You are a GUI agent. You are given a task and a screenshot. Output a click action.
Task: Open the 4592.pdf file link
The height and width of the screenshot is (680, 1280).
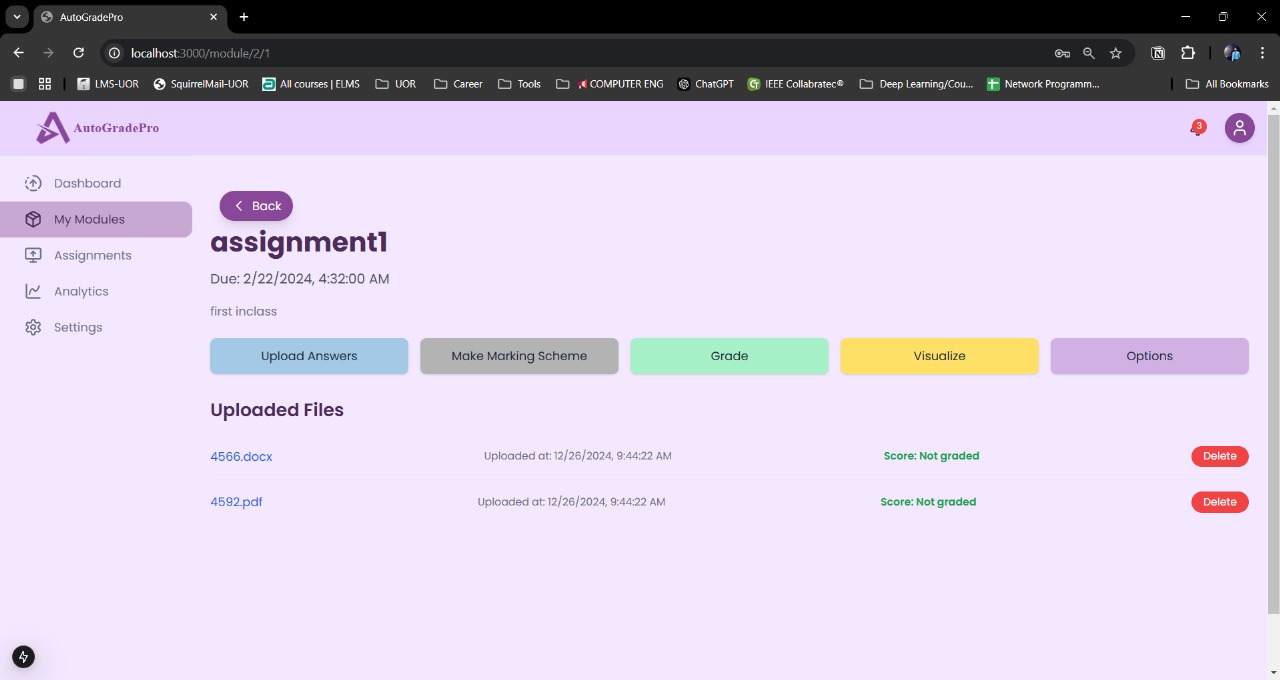tap(236, 502)
